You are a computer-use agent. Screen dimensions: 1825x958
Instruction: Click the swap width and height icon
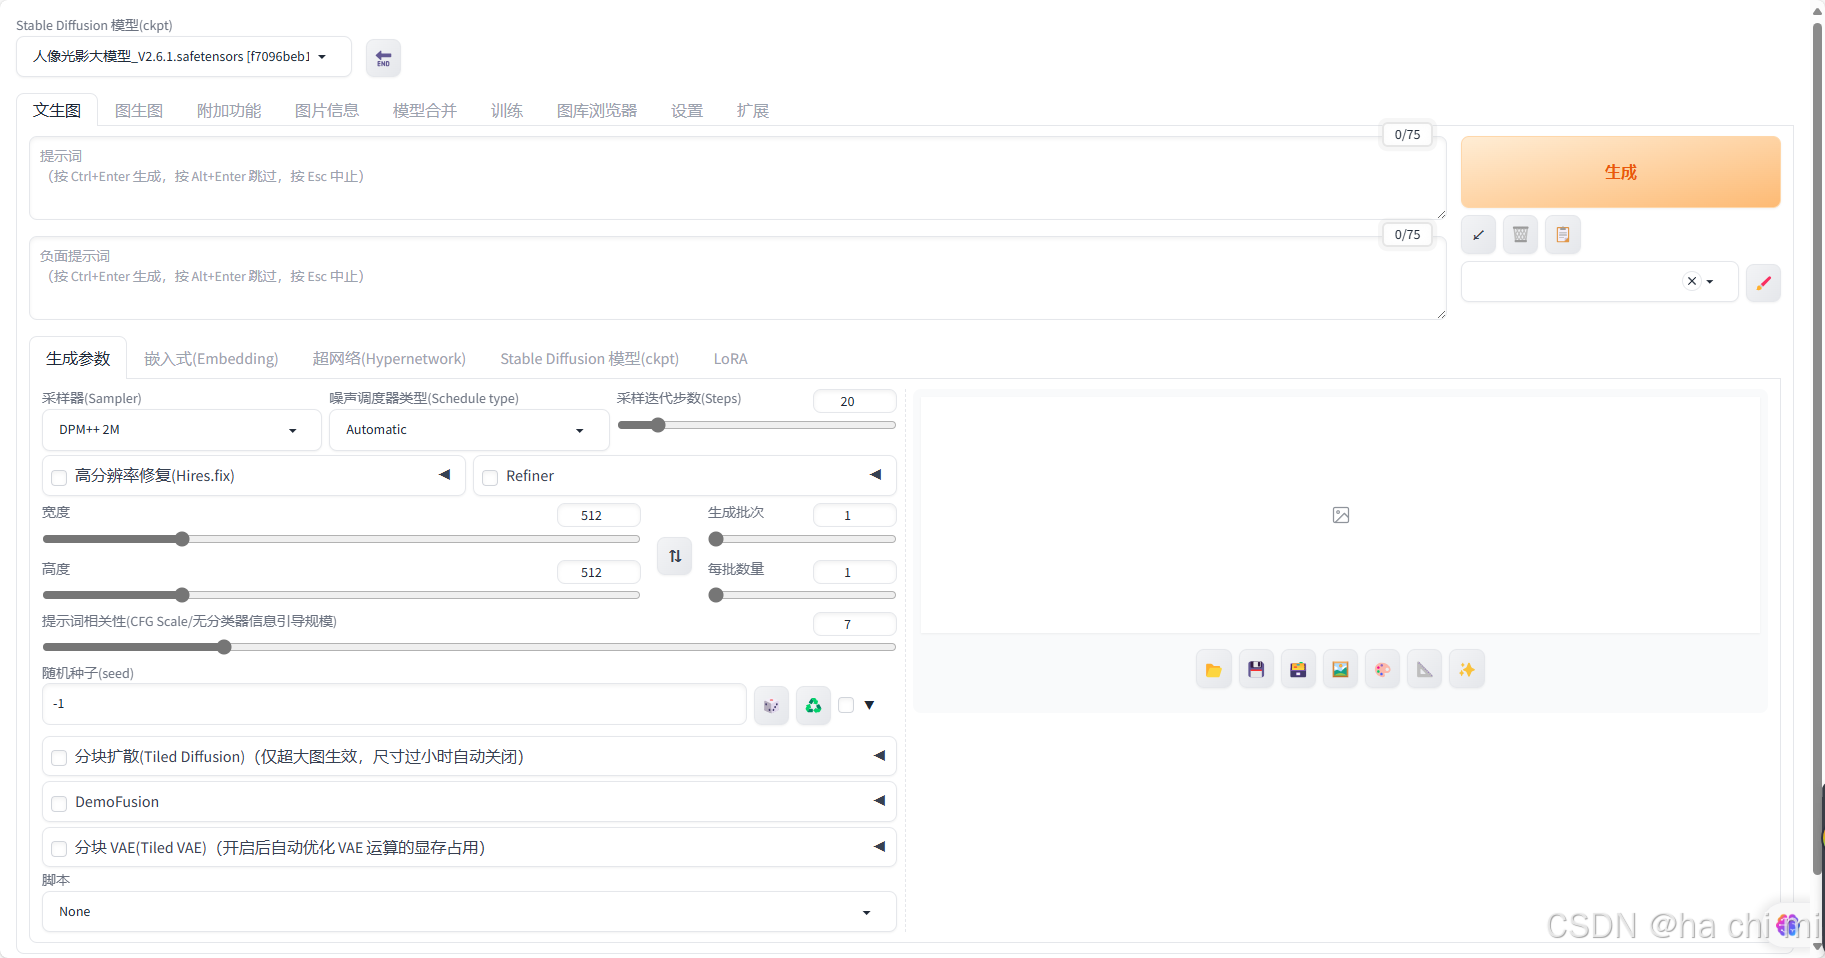click(x=675, y=556)
